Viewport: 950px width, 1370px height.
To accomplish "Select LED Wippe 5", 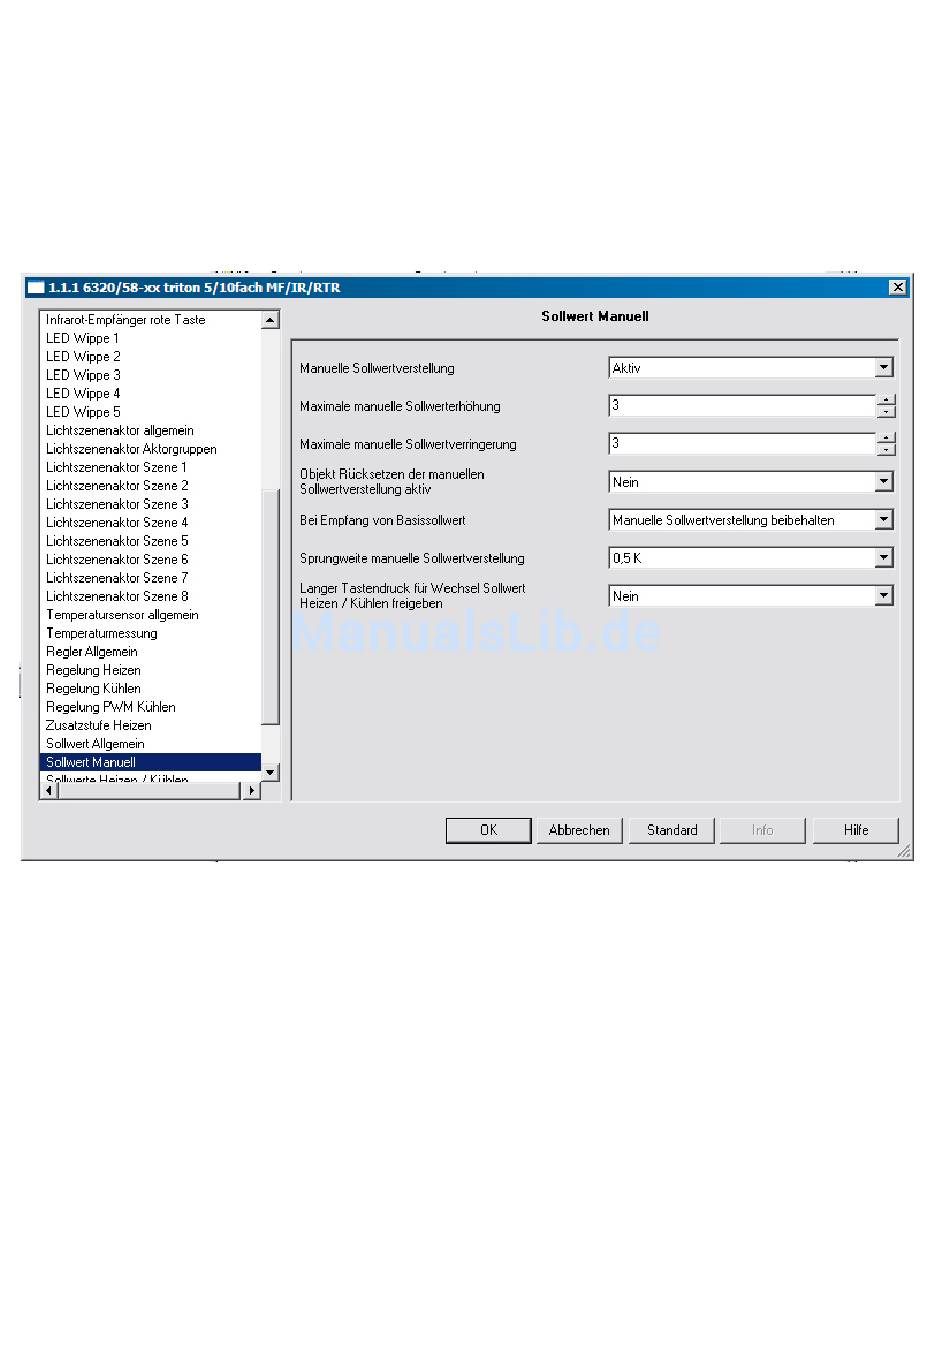I will pyautogui.click(x=83, y=412).
